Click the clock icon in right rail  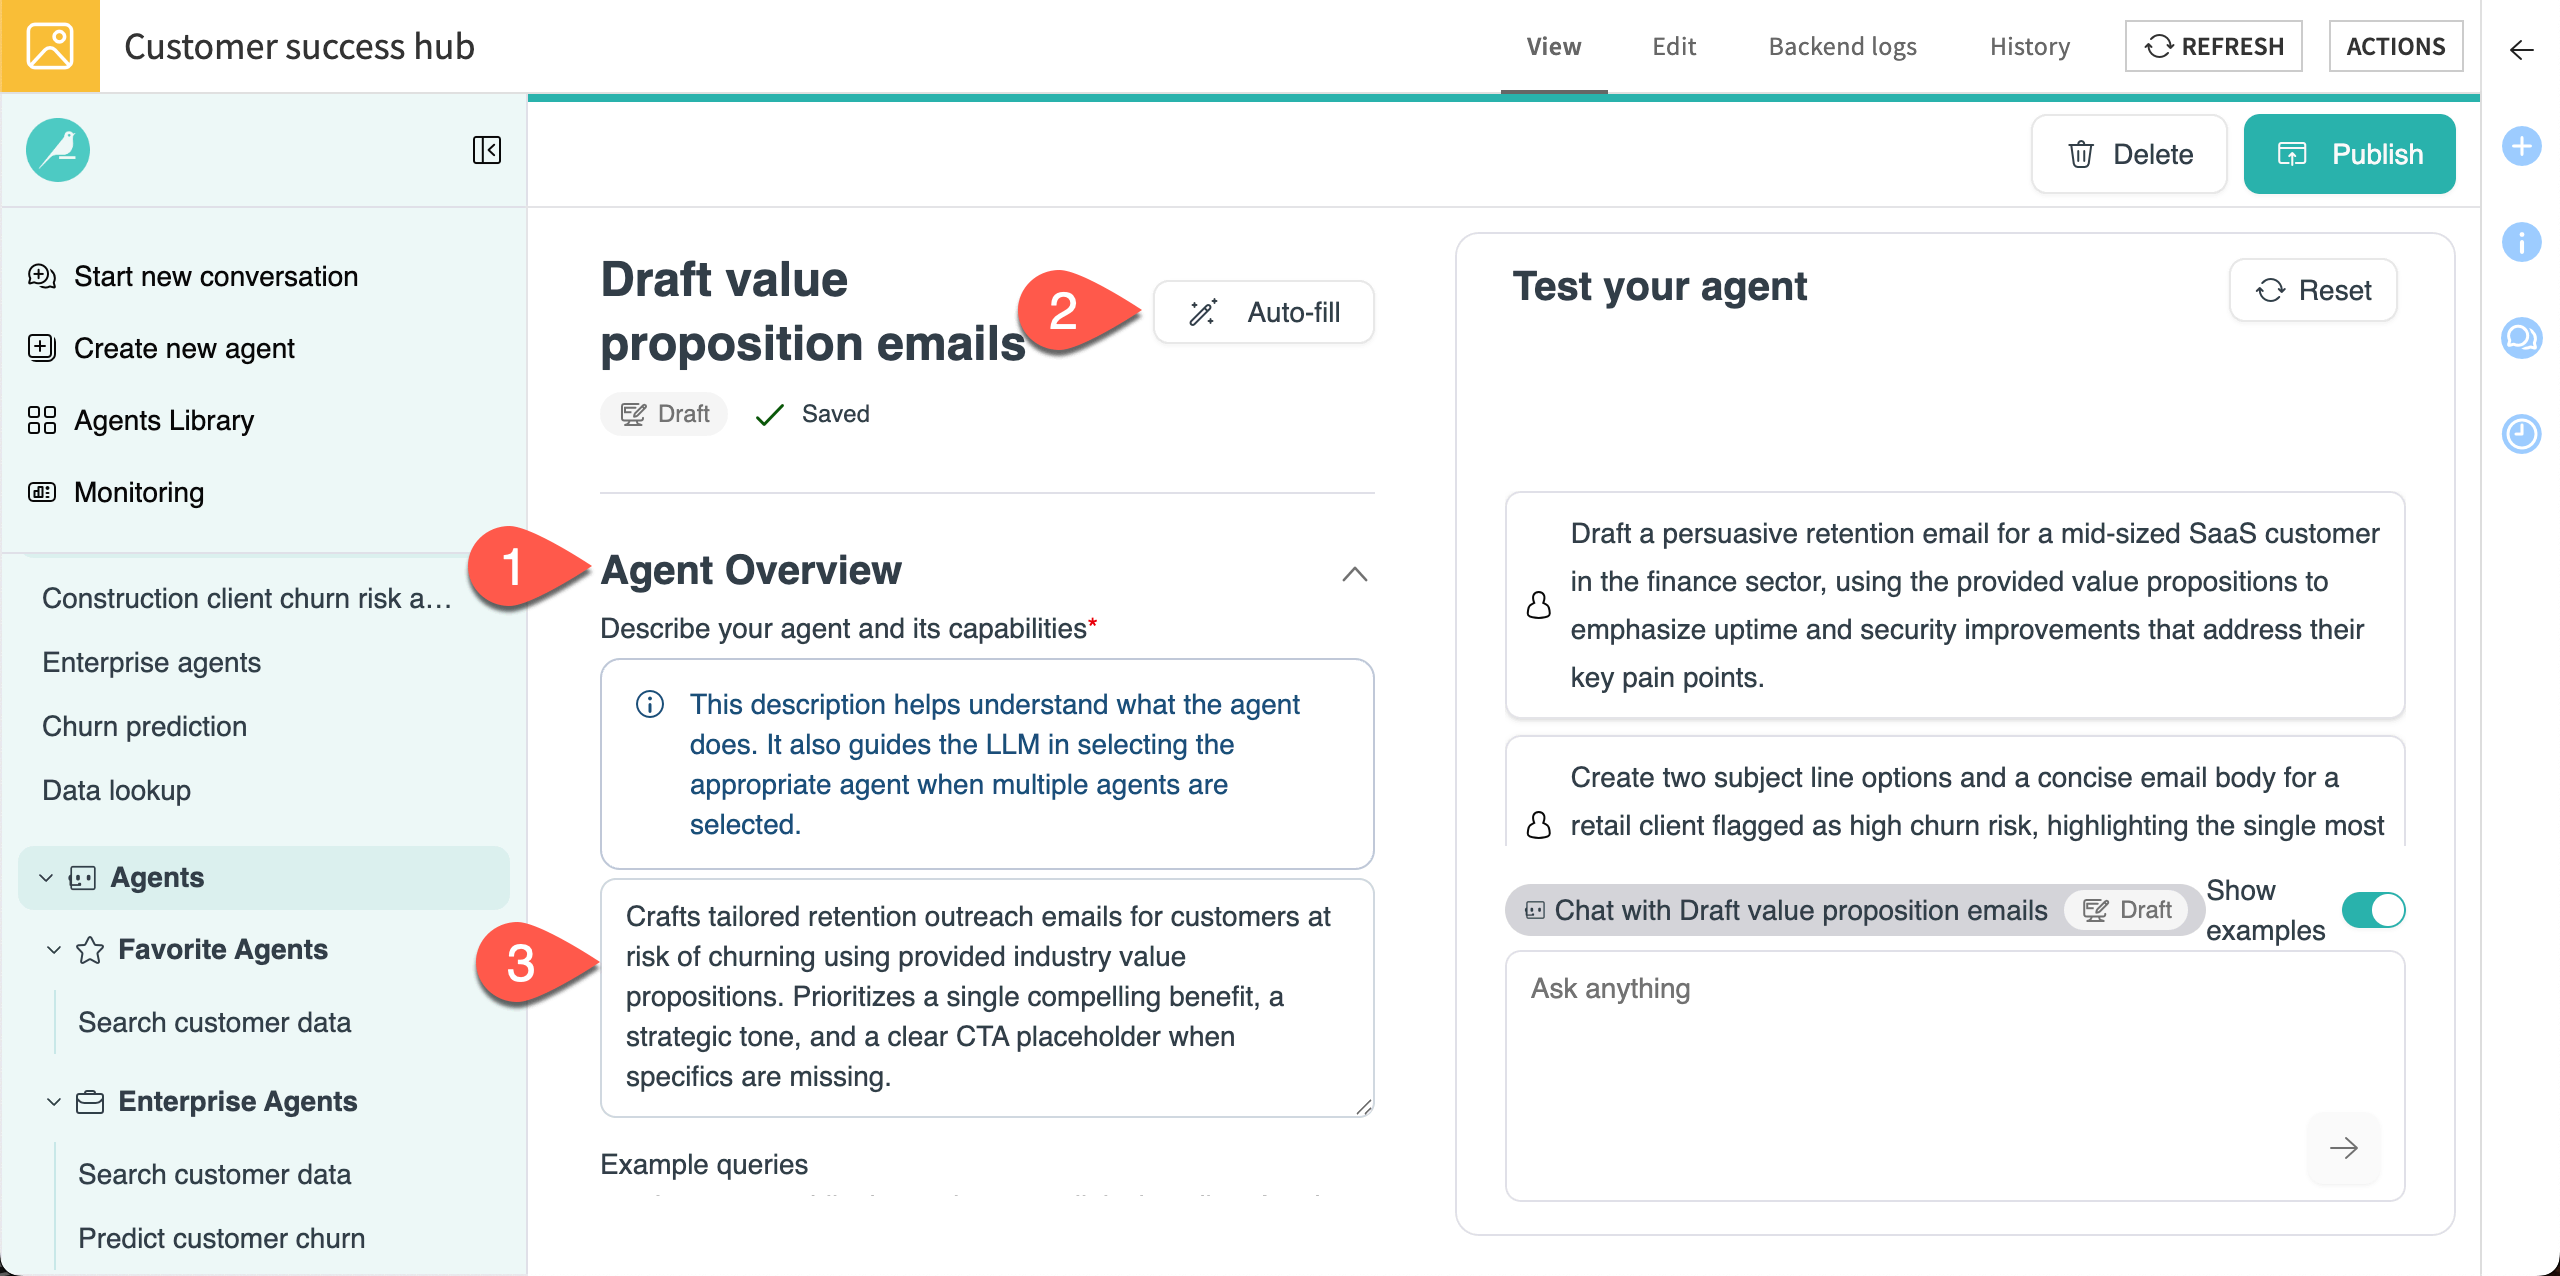coord(2521,434)
